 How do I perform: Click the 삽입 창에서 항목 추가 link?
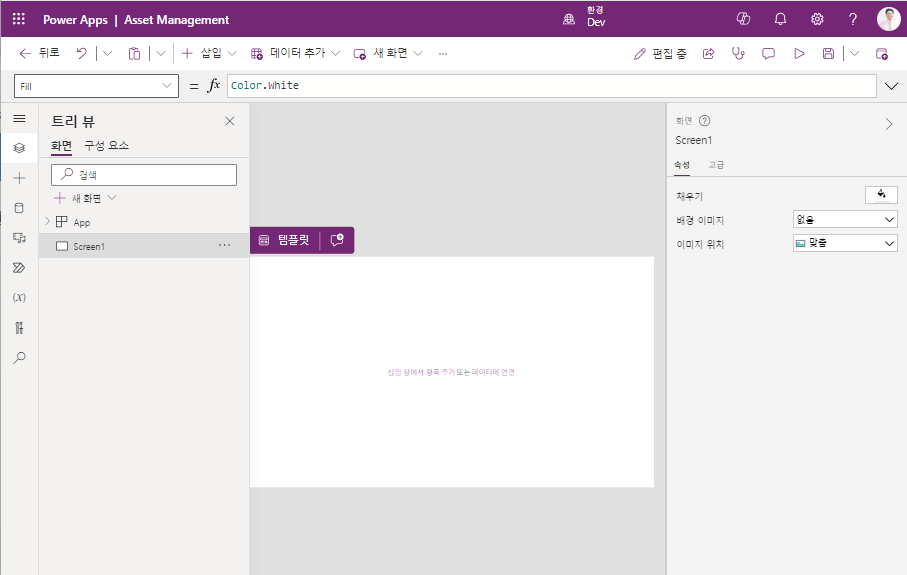421,373
